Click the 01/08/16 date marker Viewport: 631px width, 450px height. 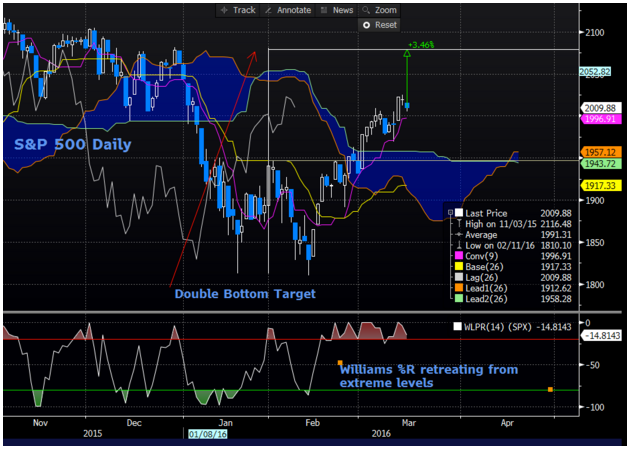tap(208, 434)
